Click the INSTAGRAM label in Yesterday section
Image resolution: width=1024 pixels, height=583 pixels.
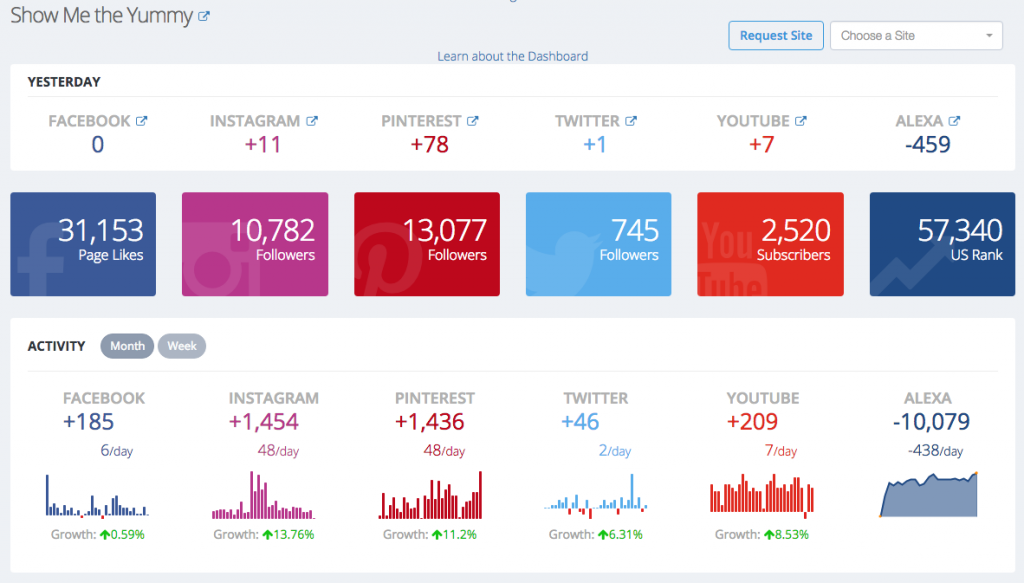point(255,121)
